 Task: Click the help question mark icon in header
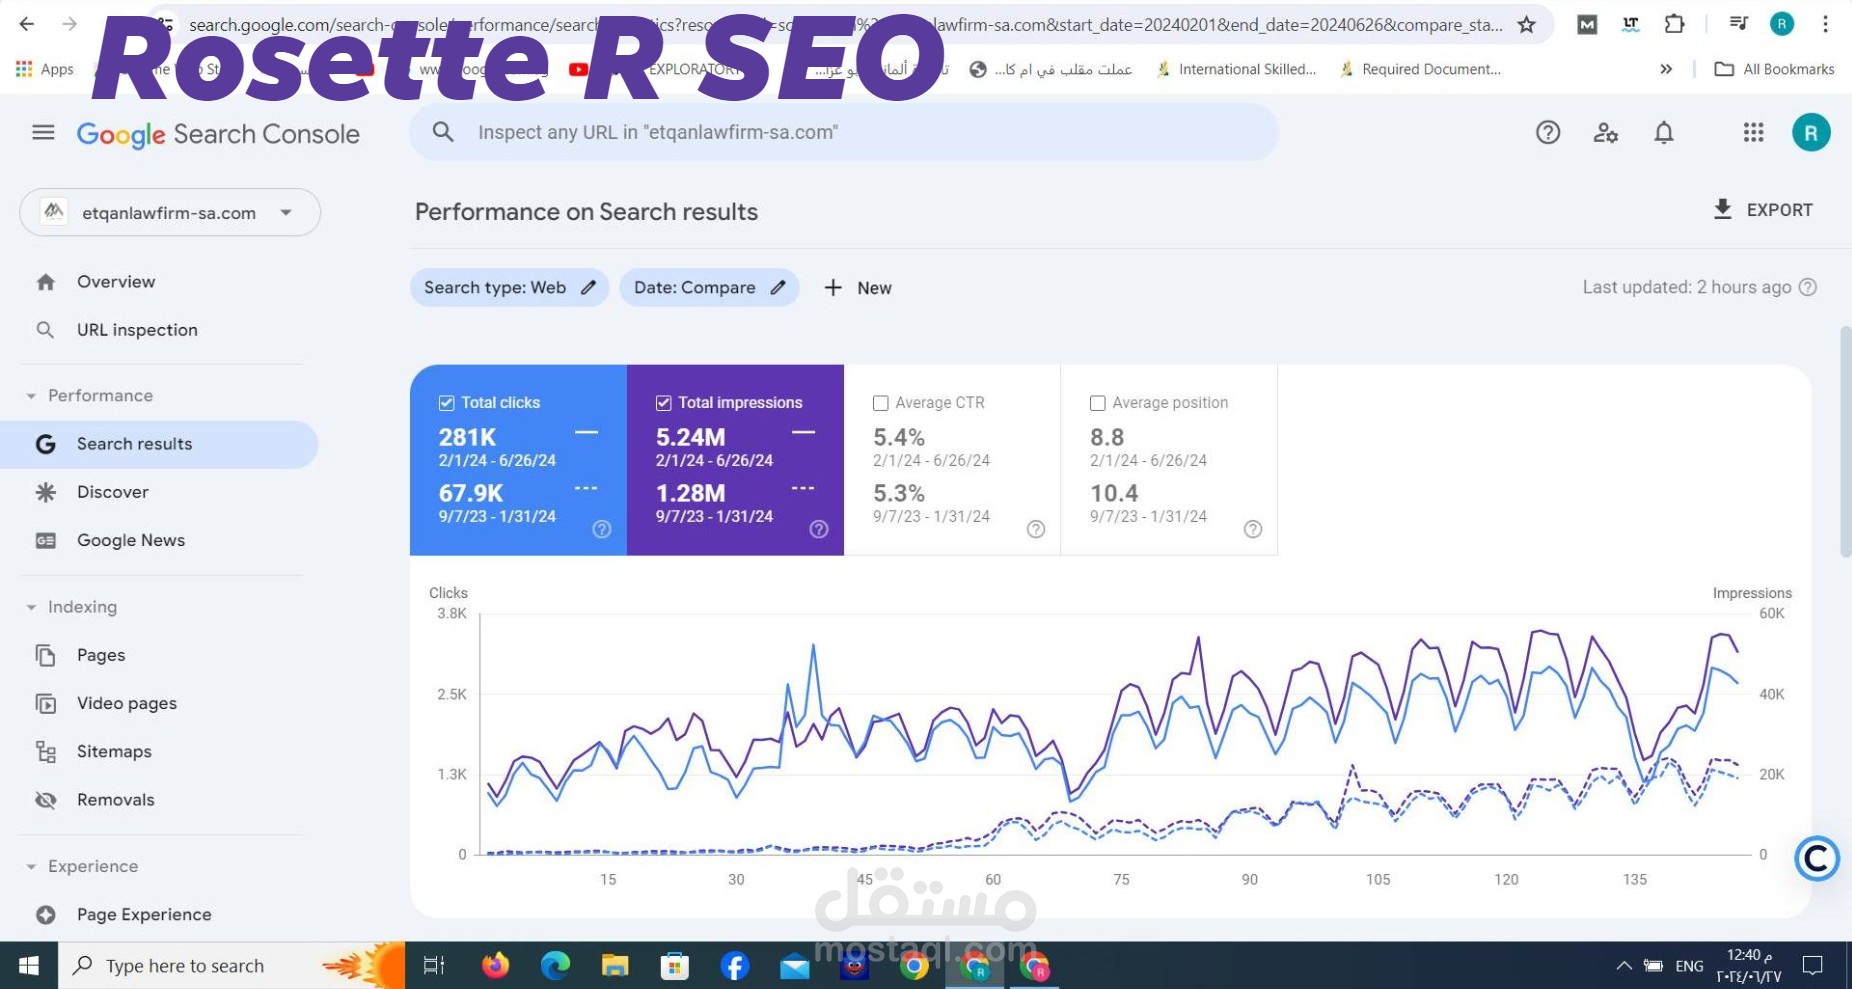[x=1548, y=132]
